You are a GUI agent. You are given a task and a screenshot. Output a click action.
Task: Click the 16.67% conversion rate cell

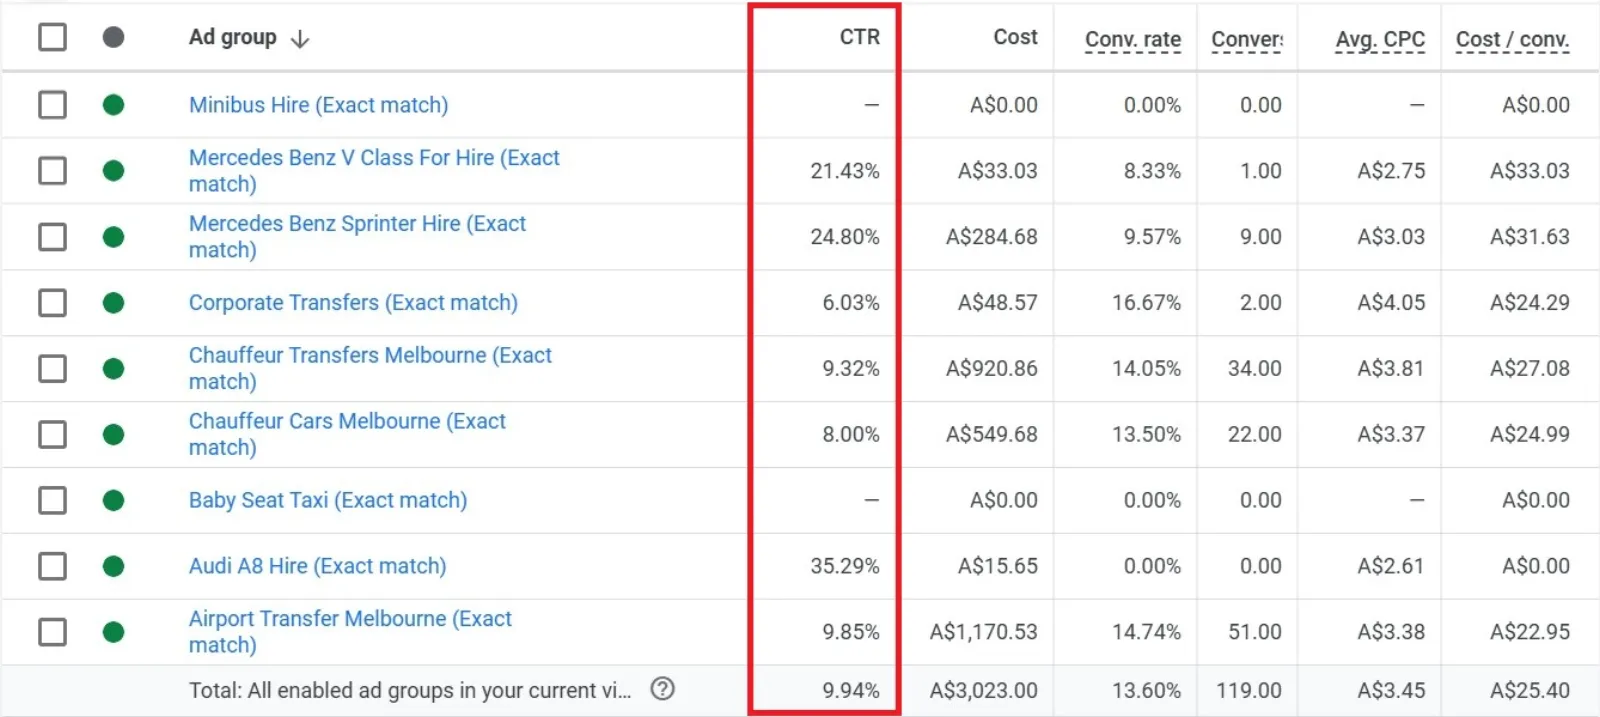[1147, 303]
